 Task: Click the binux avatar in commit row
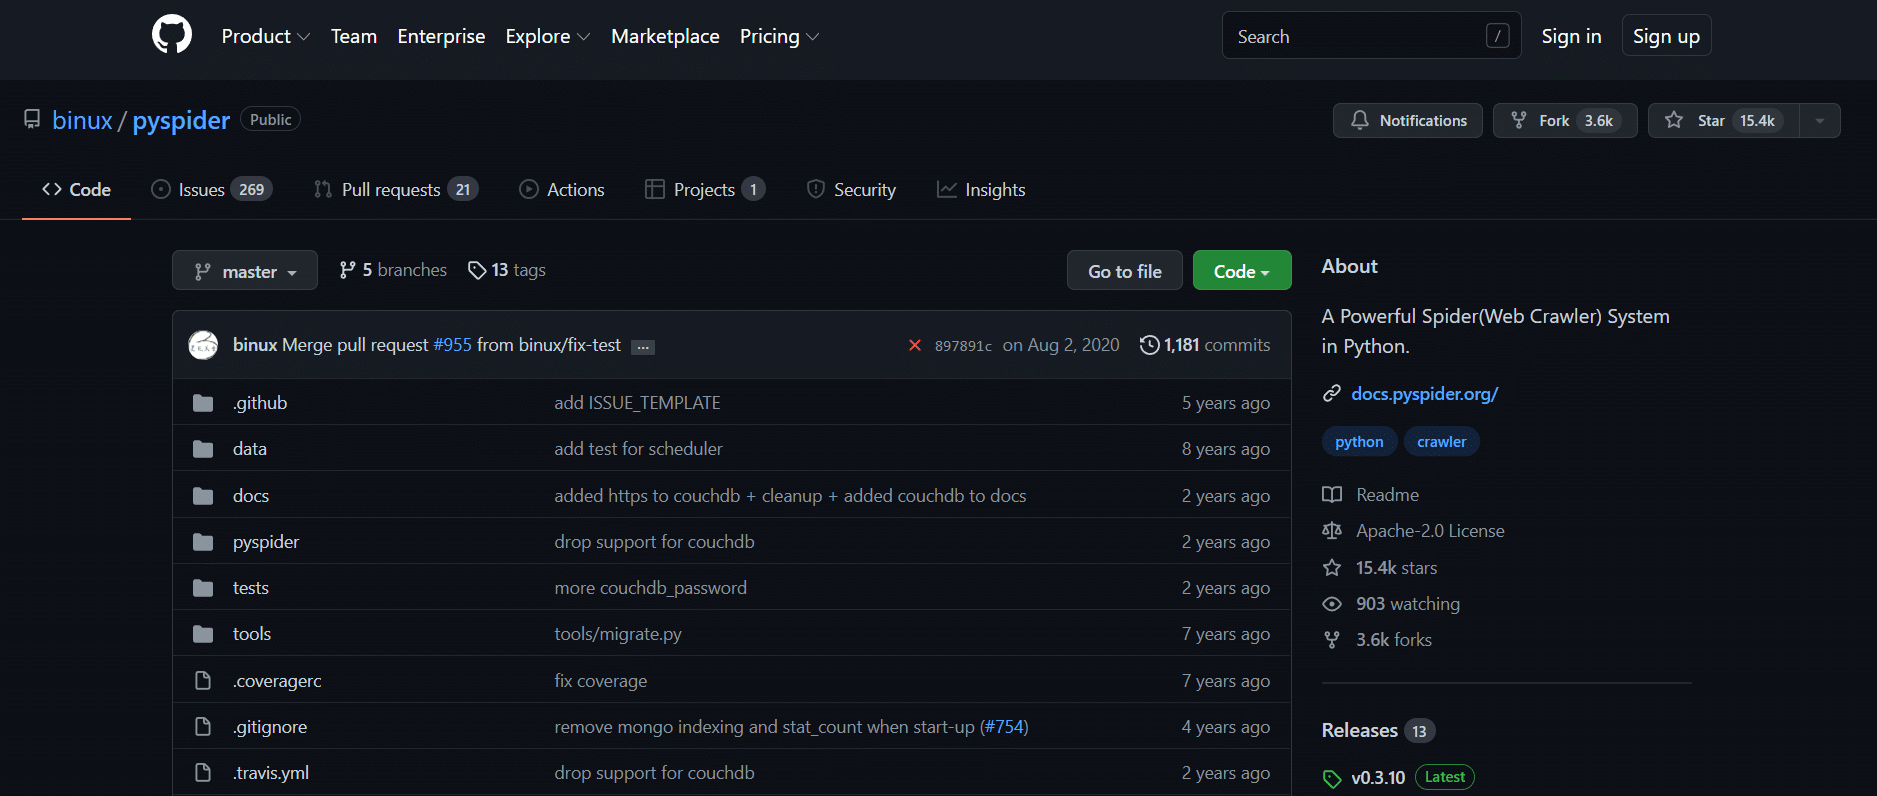203,345
